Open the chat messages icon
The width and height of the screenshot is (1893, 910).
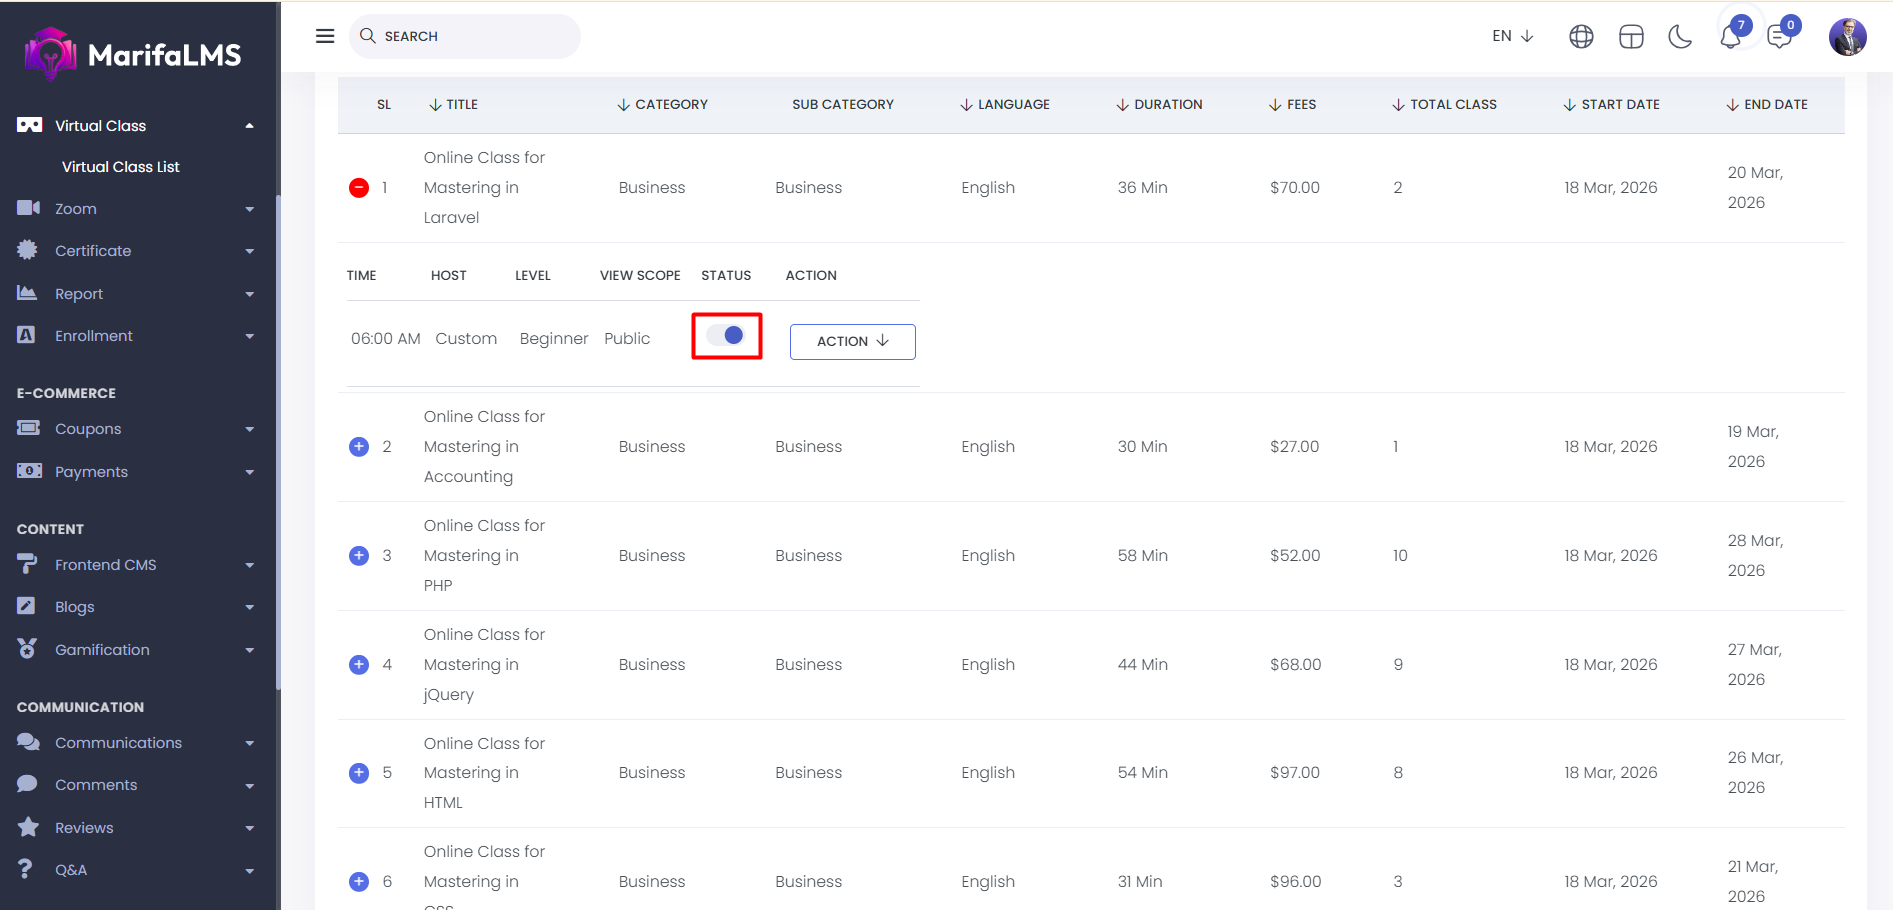[x=1779, y=37]
